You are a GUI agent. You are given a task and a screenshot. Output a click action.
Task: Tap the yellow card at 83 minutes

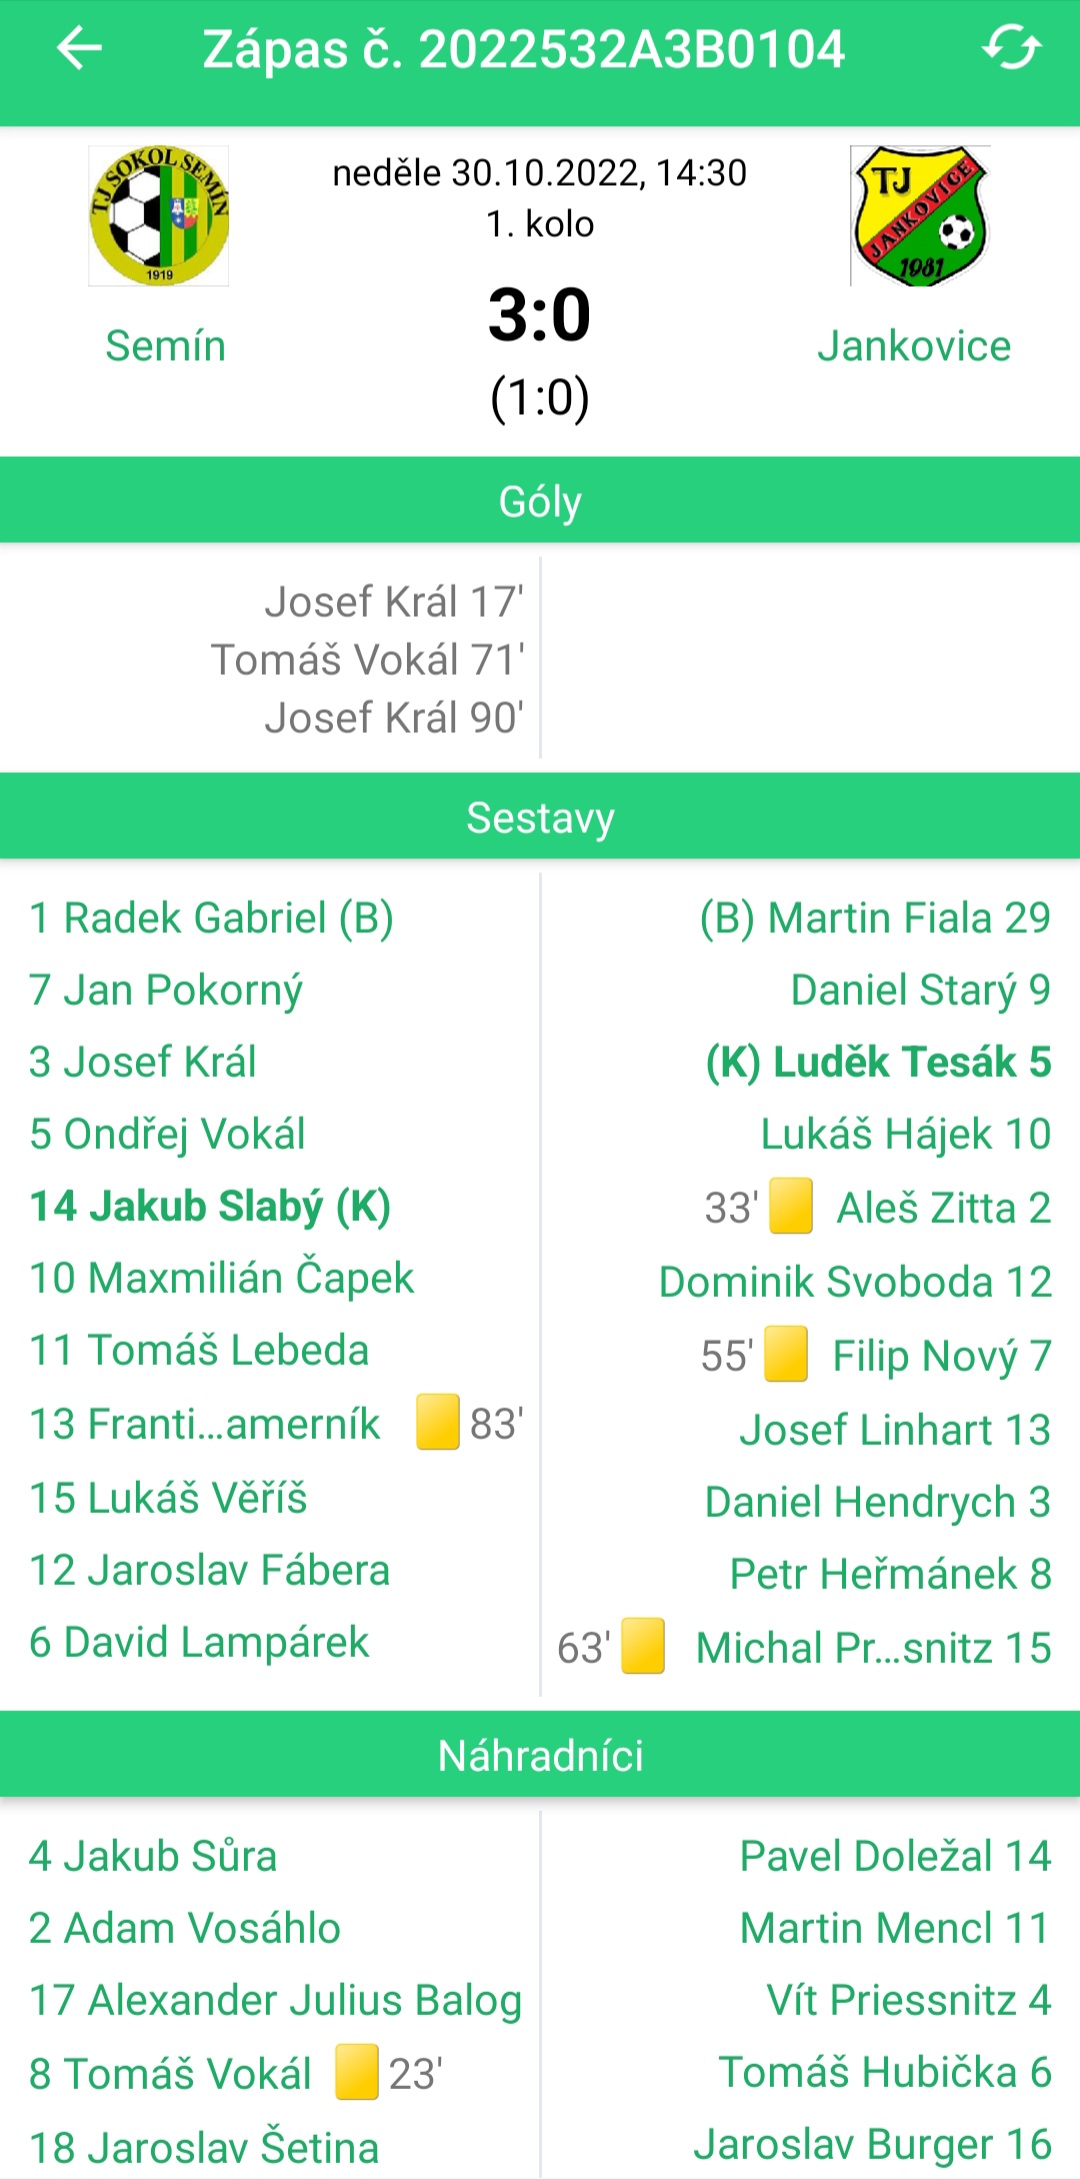[x=438, y=1422]
